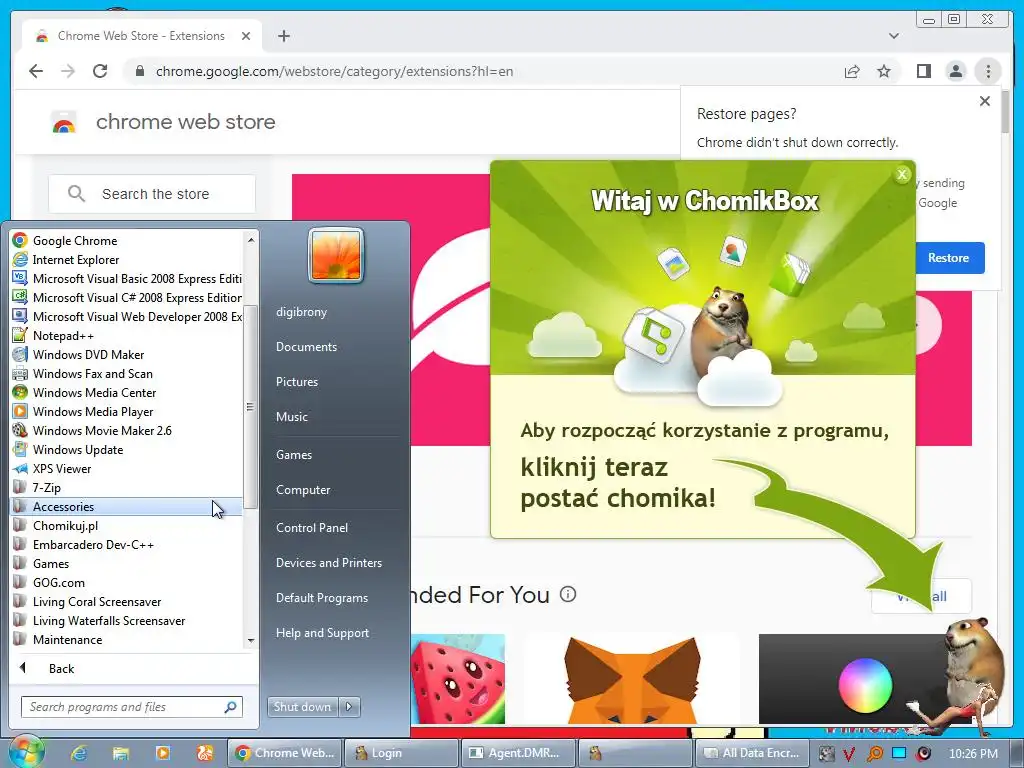Click the share page icon in address bar
This screenshot has height=768, width=1024.
[852, 71]
